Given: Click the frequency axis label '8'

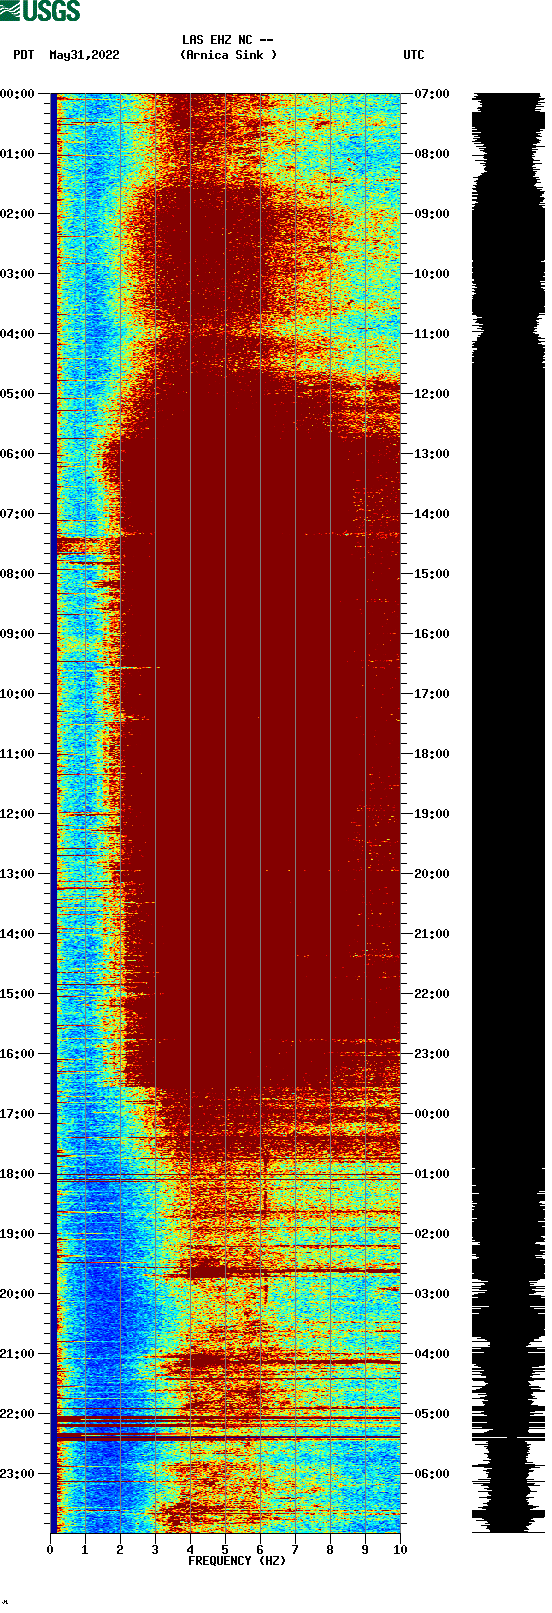Looking at the screenshot, I should (x=330, y=1550).
